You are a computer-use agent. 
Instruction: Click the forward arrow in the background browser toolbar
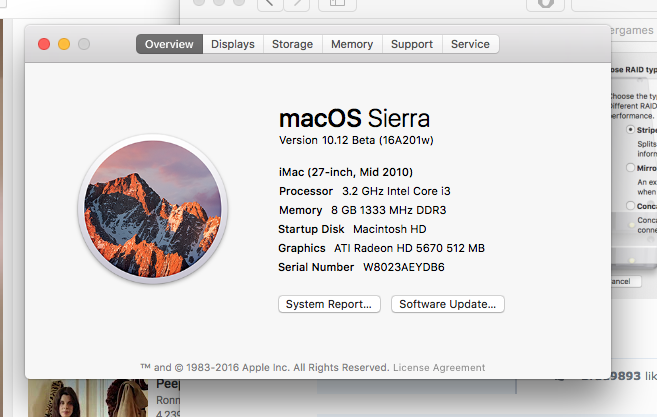point(297,3)
